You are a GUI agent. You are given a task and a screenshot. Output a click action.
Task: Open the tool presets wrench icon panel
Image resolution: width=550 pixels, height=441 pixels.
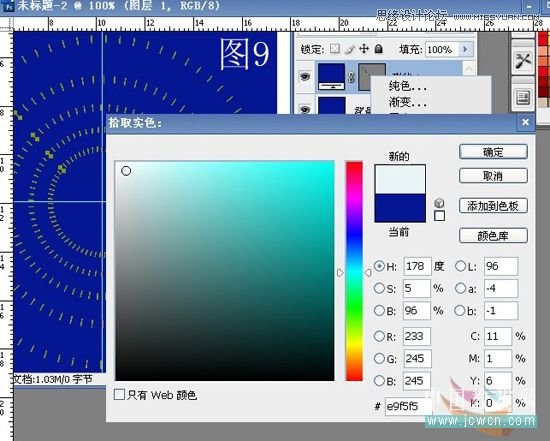tap(523, 61)
